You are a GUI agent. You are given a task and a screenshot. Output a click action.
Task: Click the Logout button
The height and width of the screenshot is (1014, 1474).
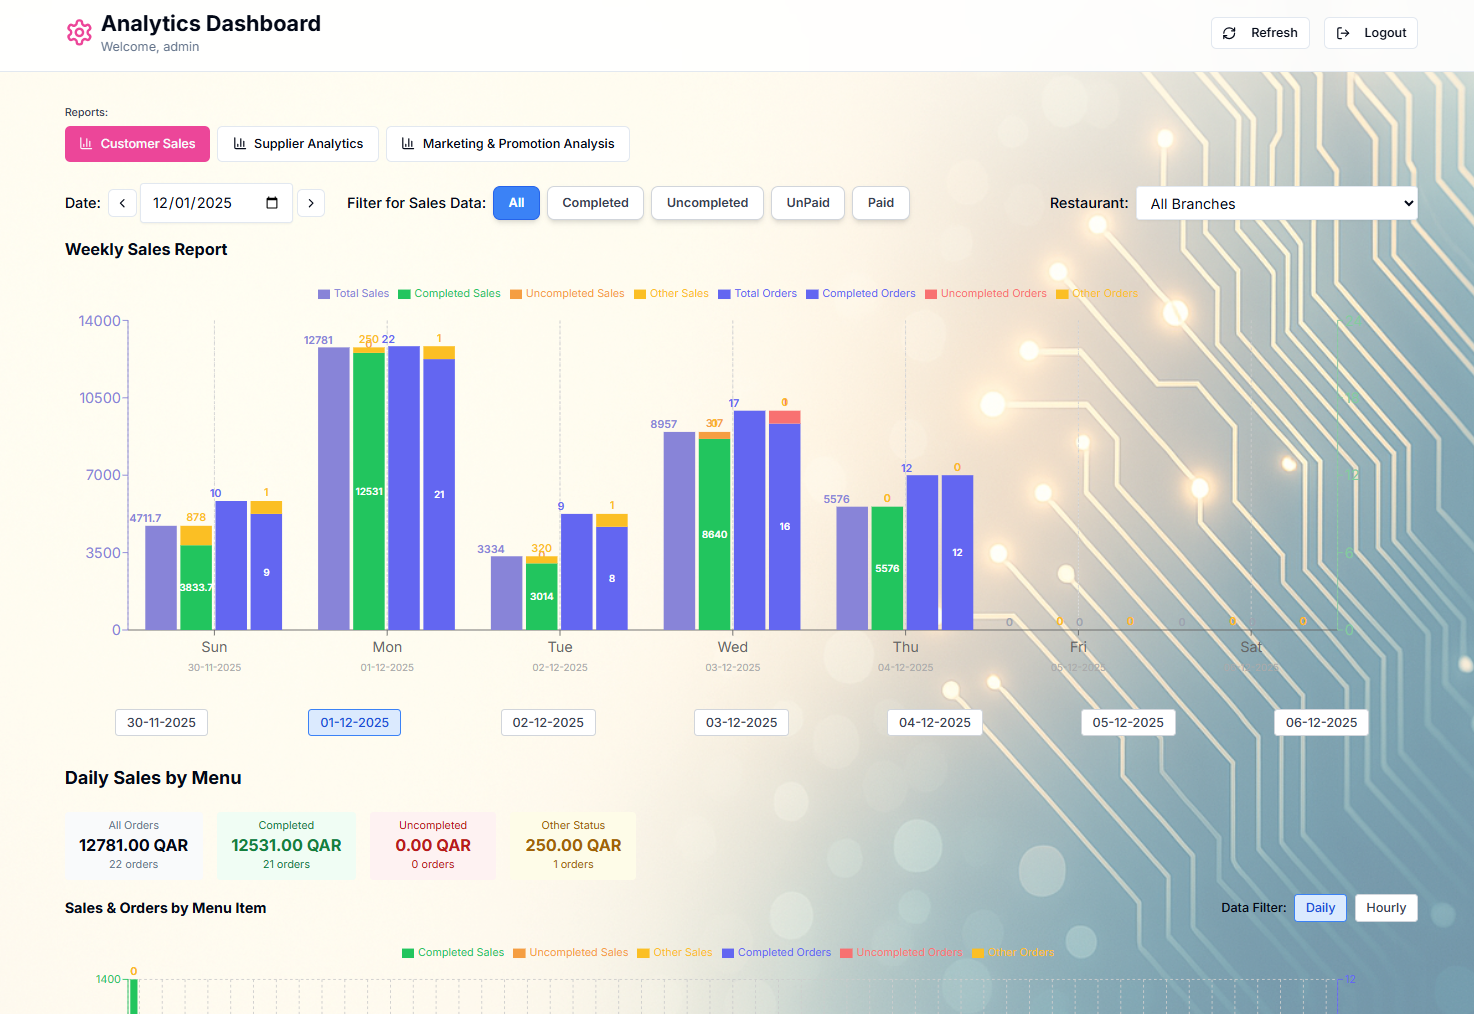click(1371, 33)
